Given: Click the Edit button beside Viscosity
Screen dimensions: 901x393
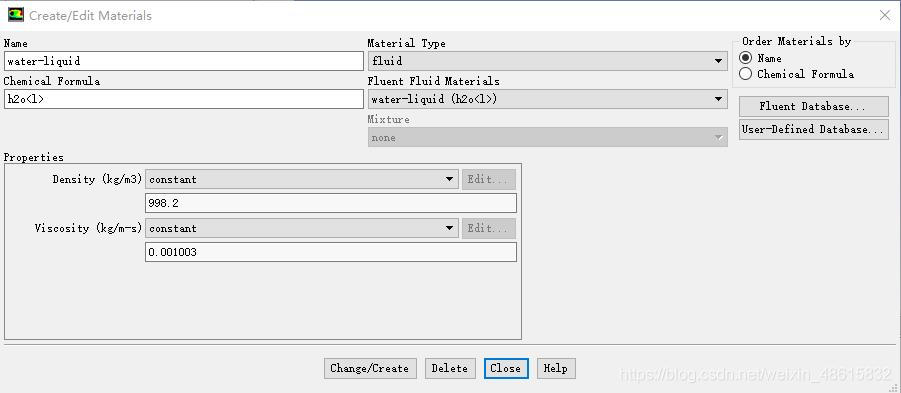Looking at the screenshot, I should click(x=488, y=228).
